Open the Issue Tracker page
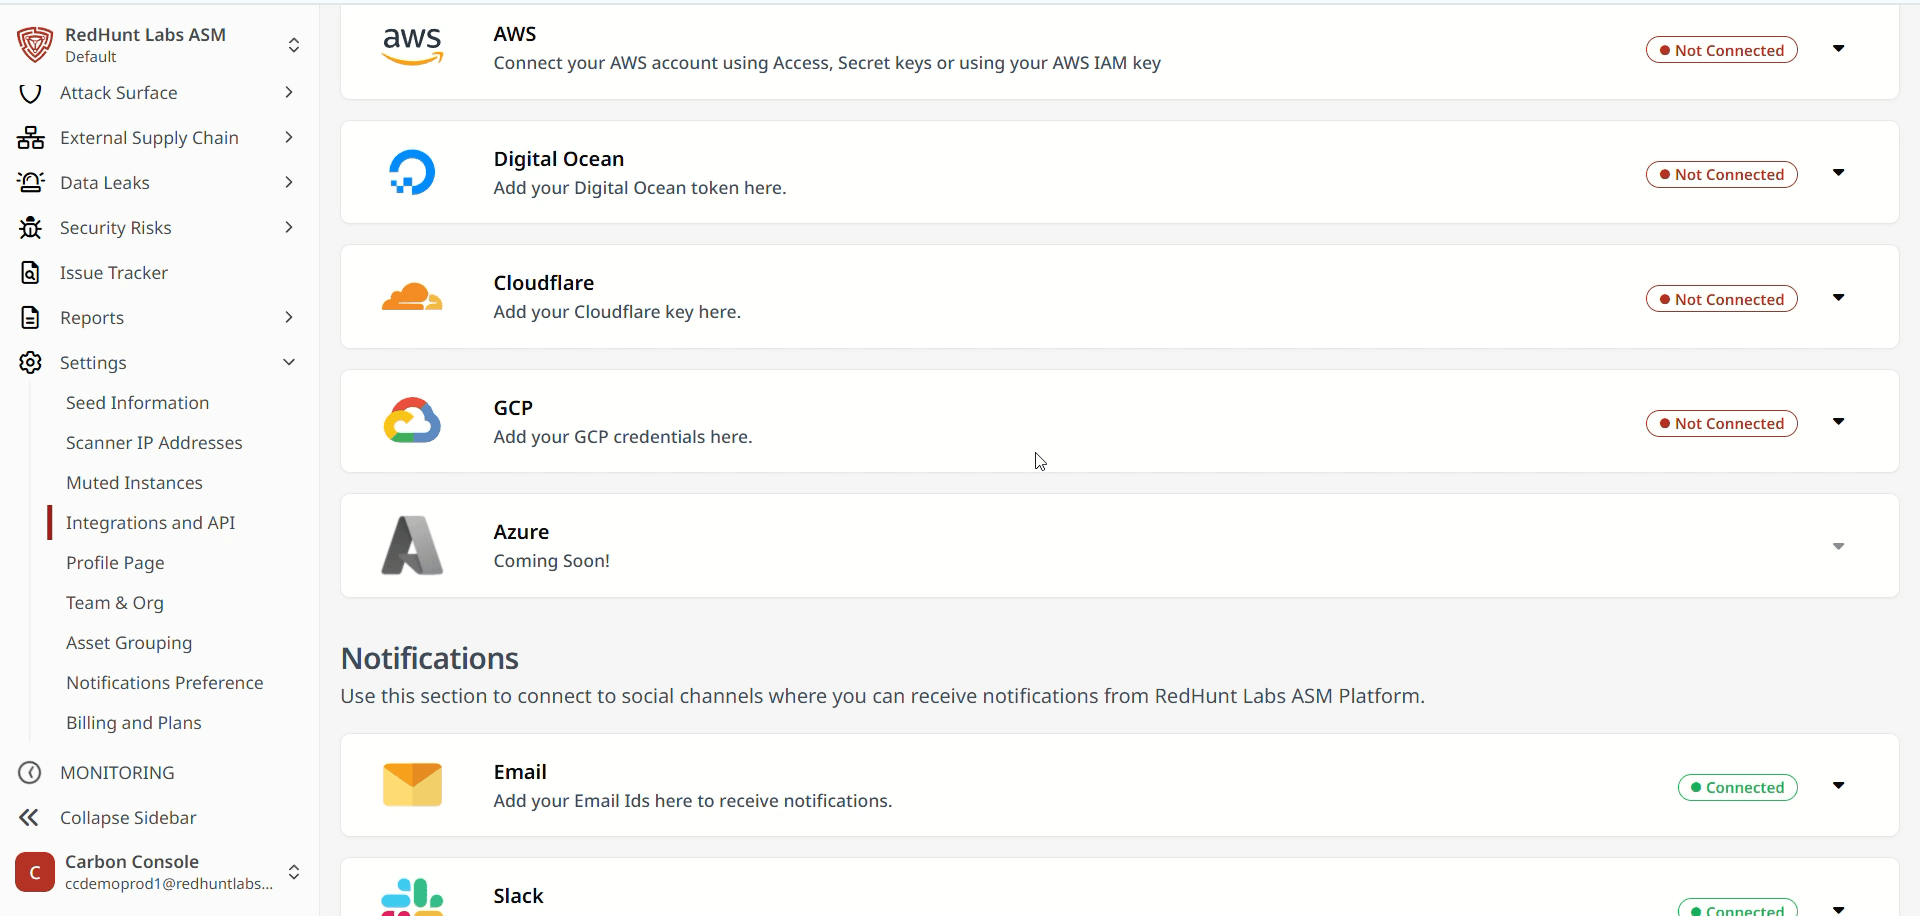 pos(114,273)
